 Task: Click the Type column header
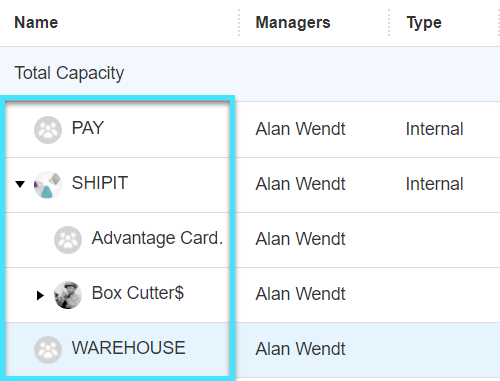pos(424,23)
